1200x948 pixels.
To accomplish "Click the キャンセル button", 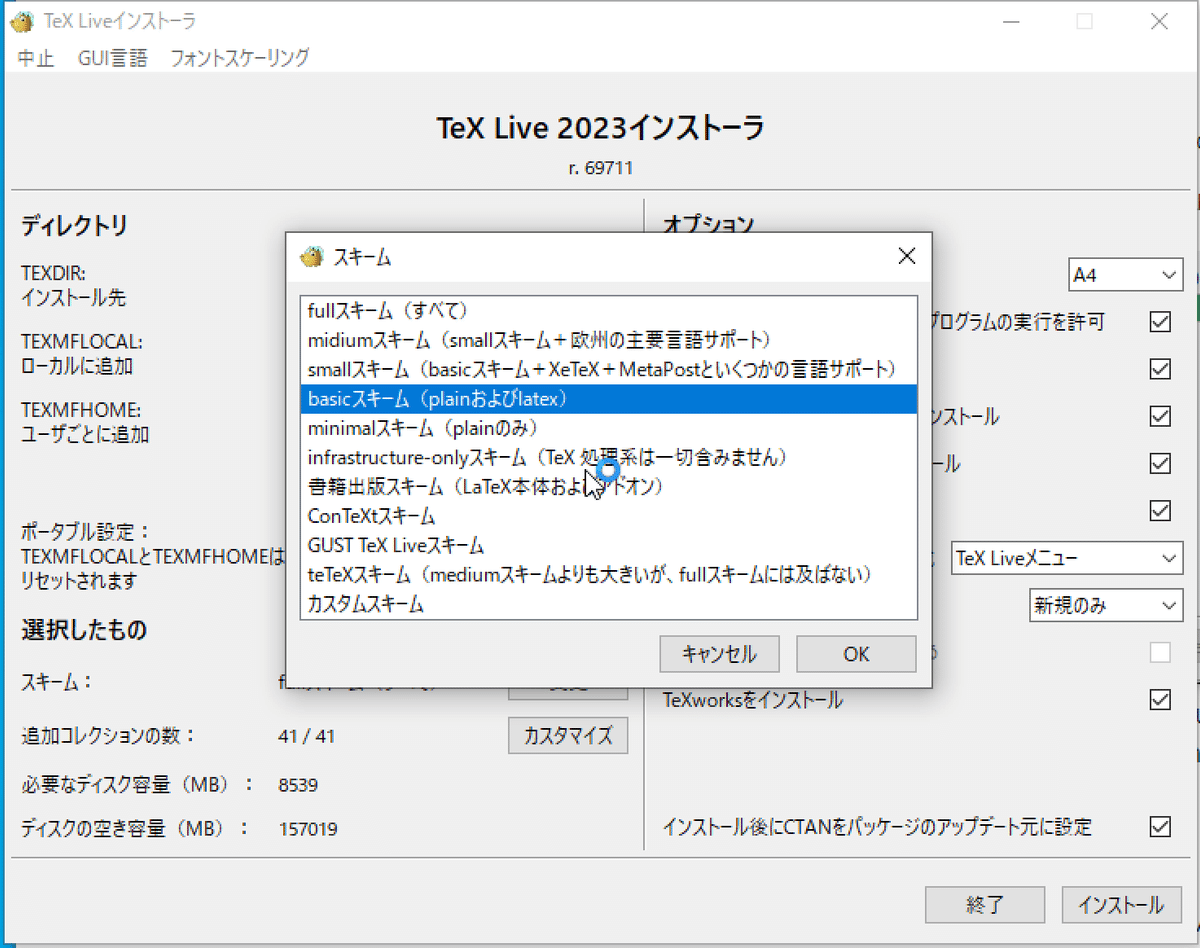I will click(719, 654).
